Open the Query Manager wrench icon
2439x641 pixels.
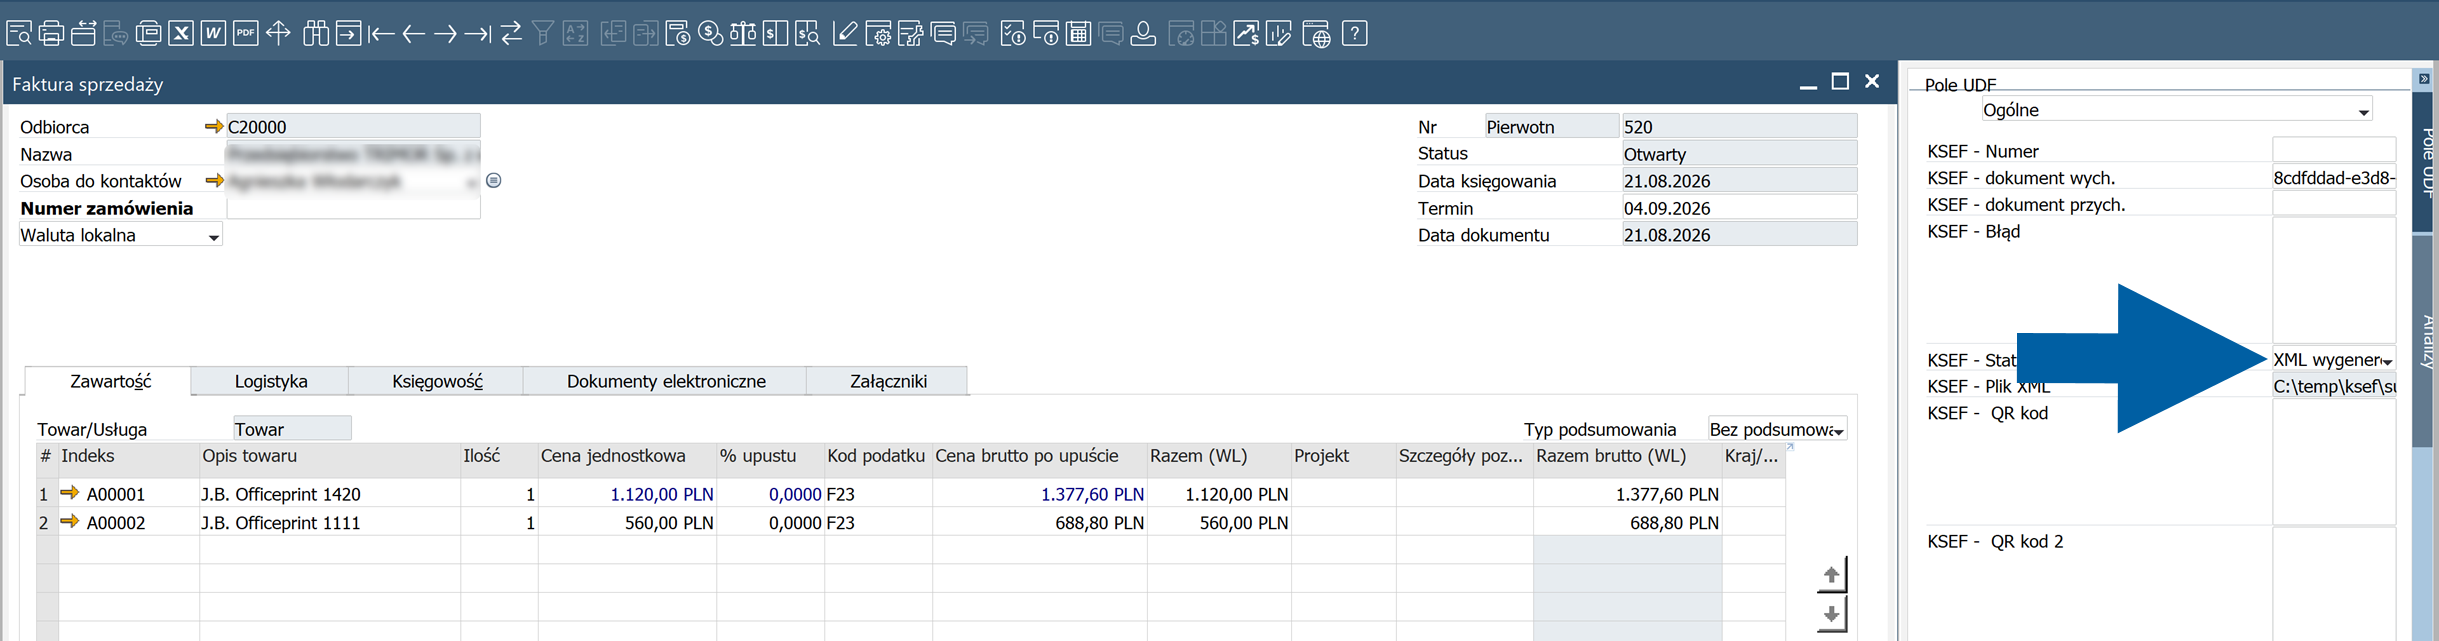[x=911, y=34]
